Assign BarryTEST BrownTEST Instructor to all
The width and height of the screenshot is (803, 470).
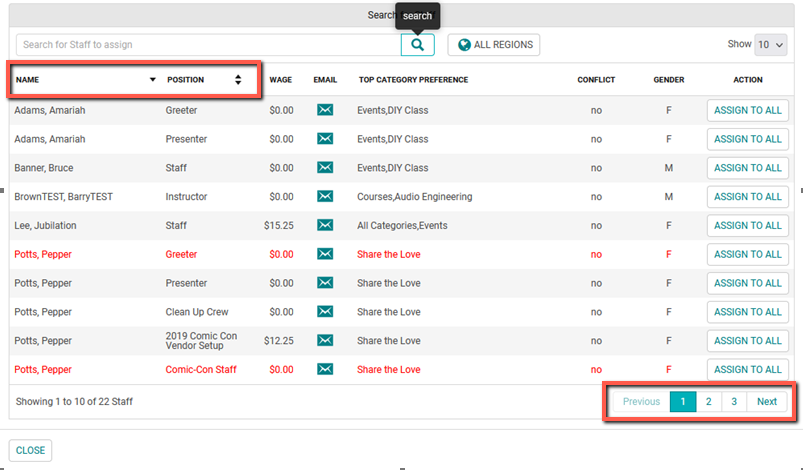tap(747, 197)
